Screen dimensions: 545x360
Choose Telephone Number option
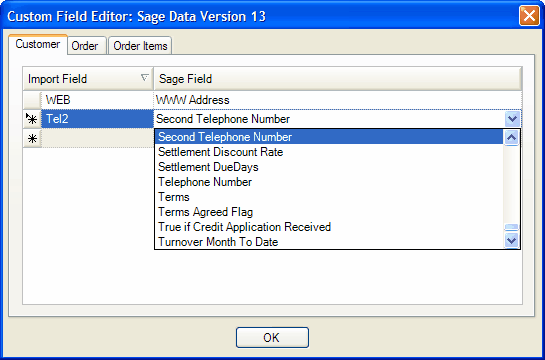click(329, 182)
